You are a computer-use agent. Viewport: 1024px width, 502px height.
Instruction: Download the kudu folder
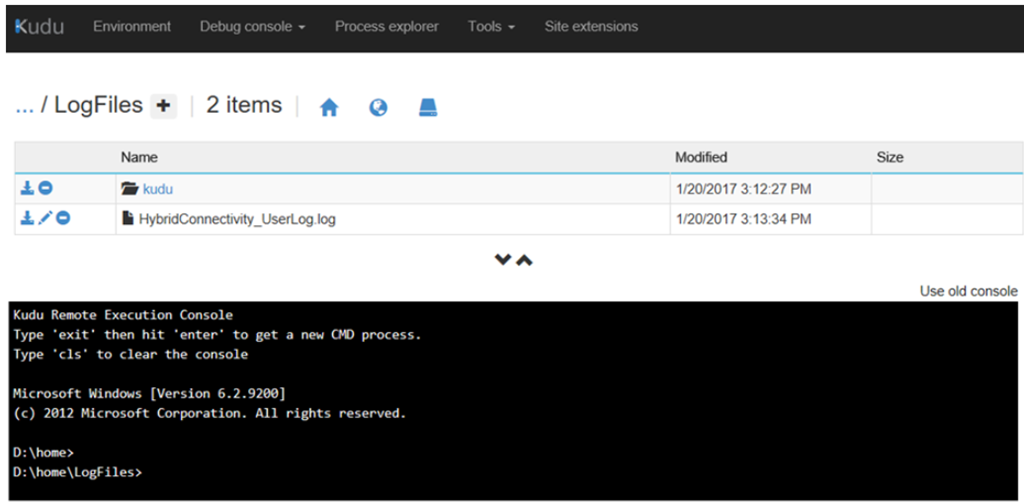(x=27, y=188)
